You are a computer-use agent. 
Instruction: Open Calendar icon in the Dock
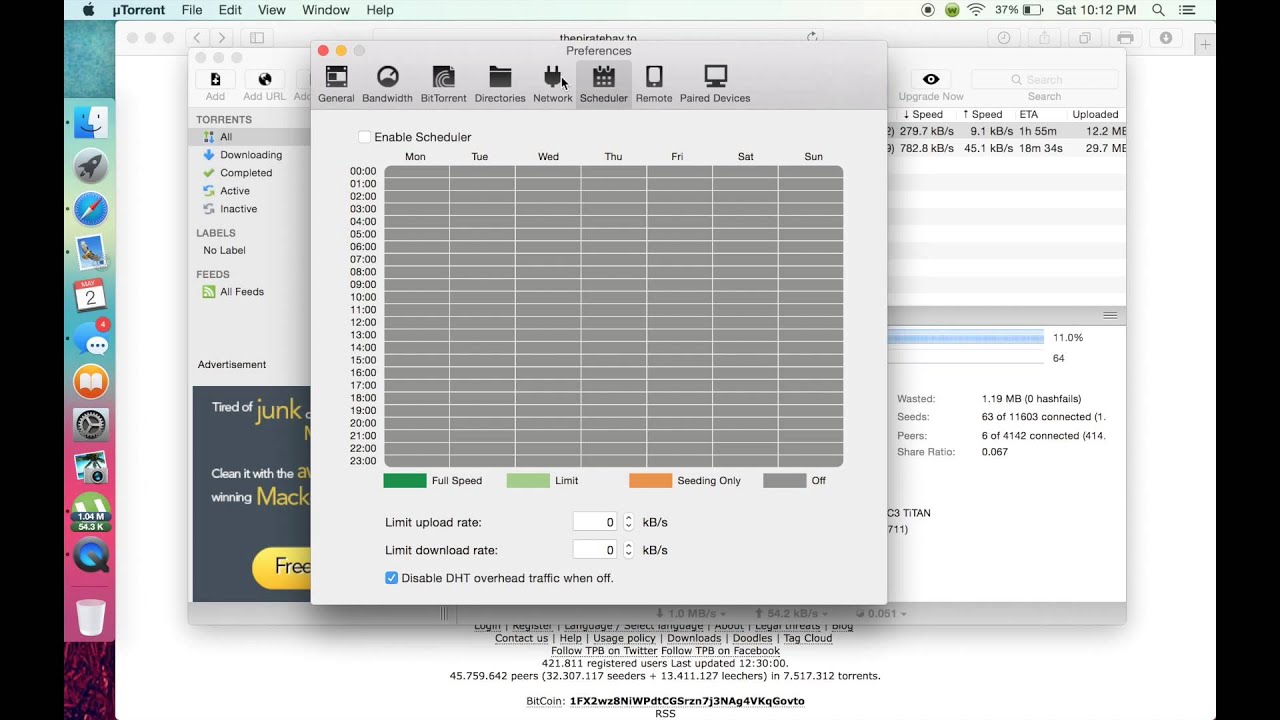pos(91,296)
